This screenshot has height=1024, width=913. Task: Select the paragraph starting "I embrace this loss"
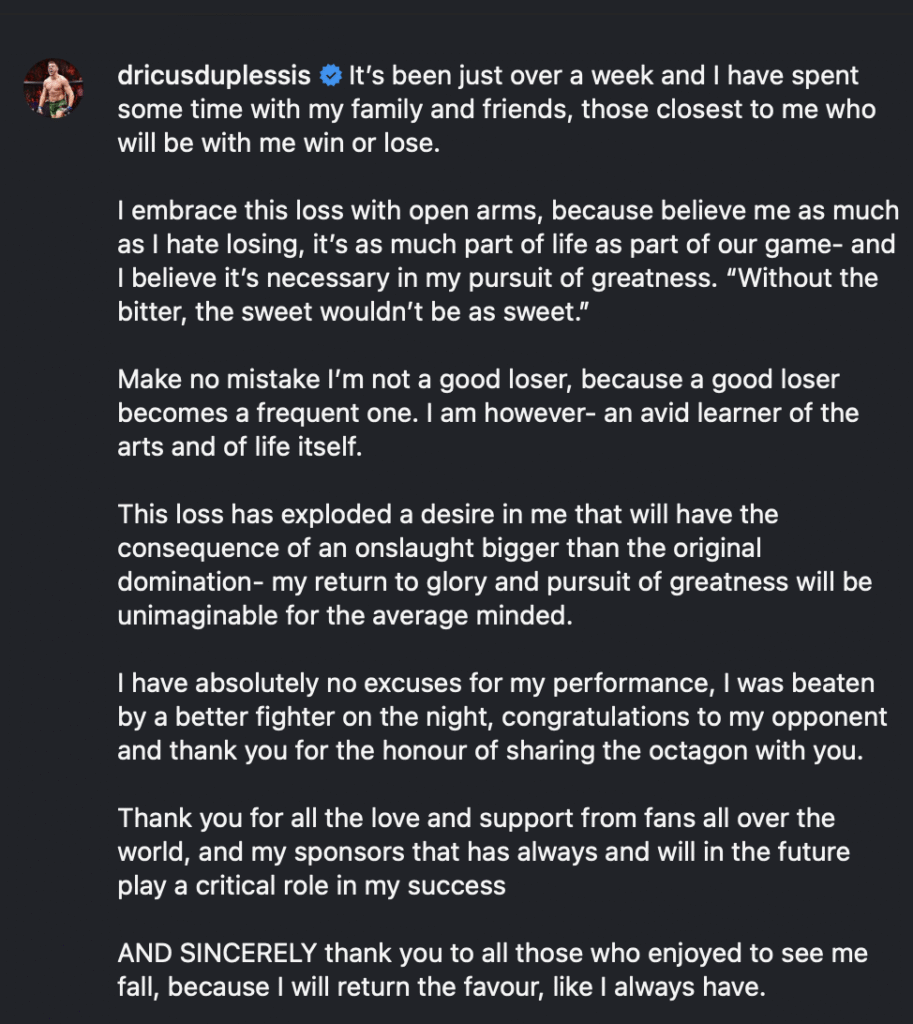tap(508, 261)
